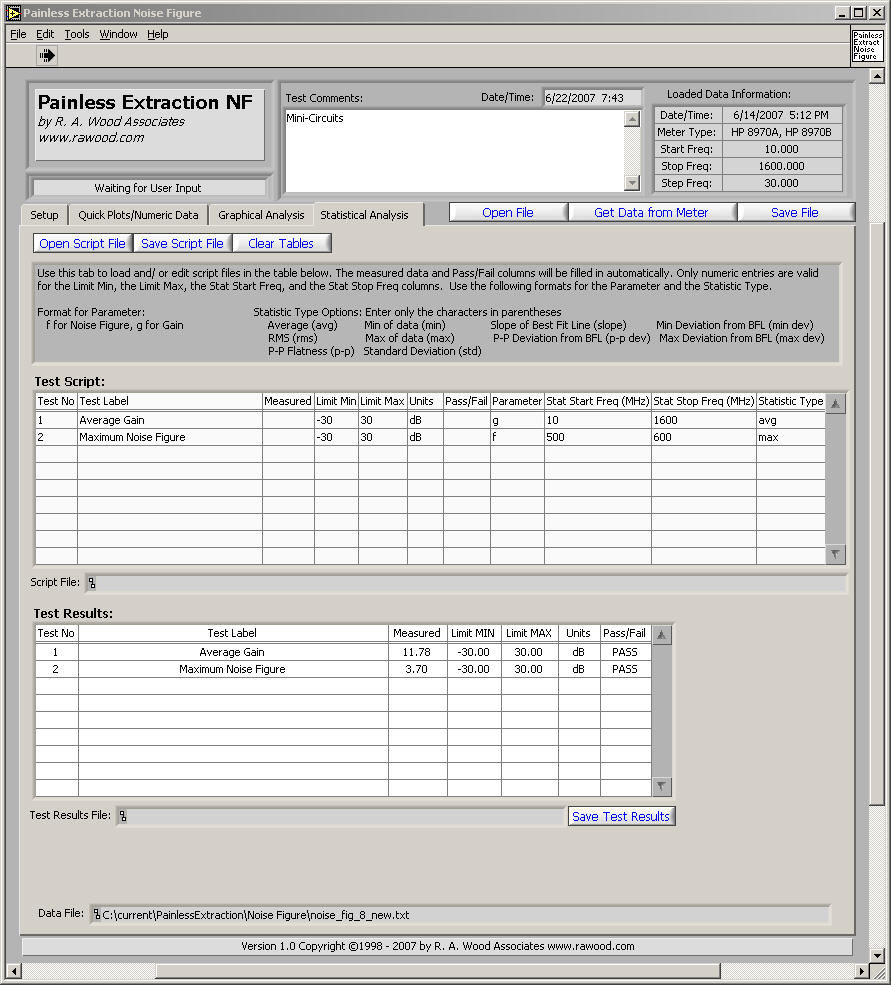Click the www.rawood.com text in logo panel
This screenshot has width=891, height=985.
tap(91, 138)
